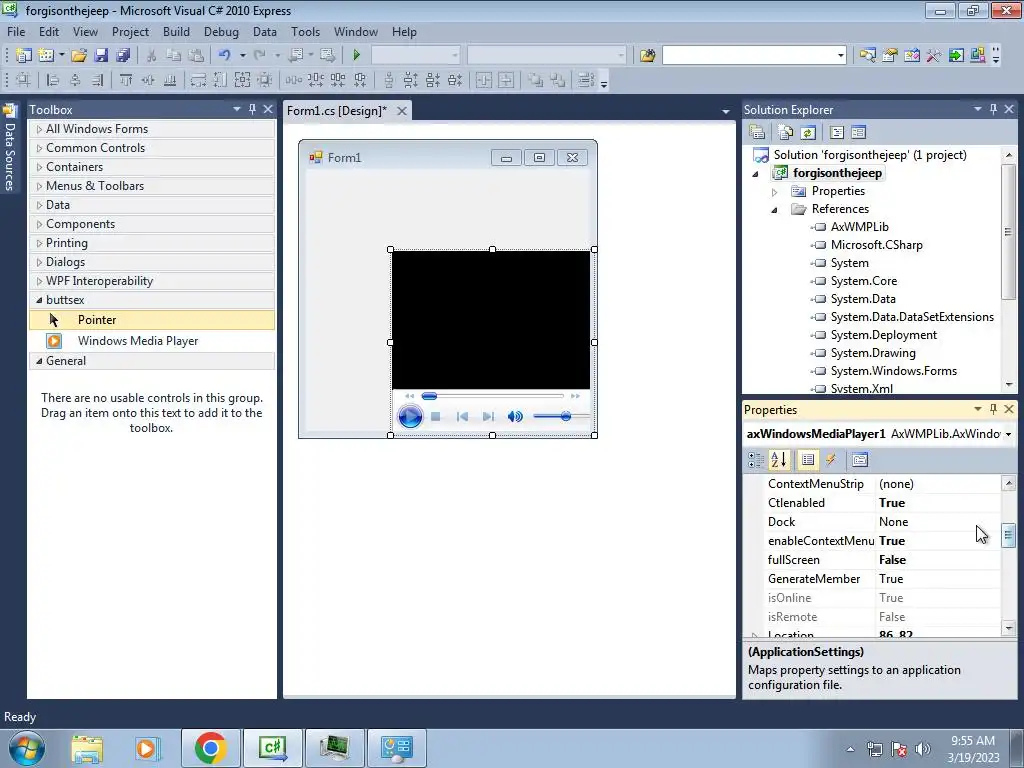Click the Windows Start button

coord(27,748)
